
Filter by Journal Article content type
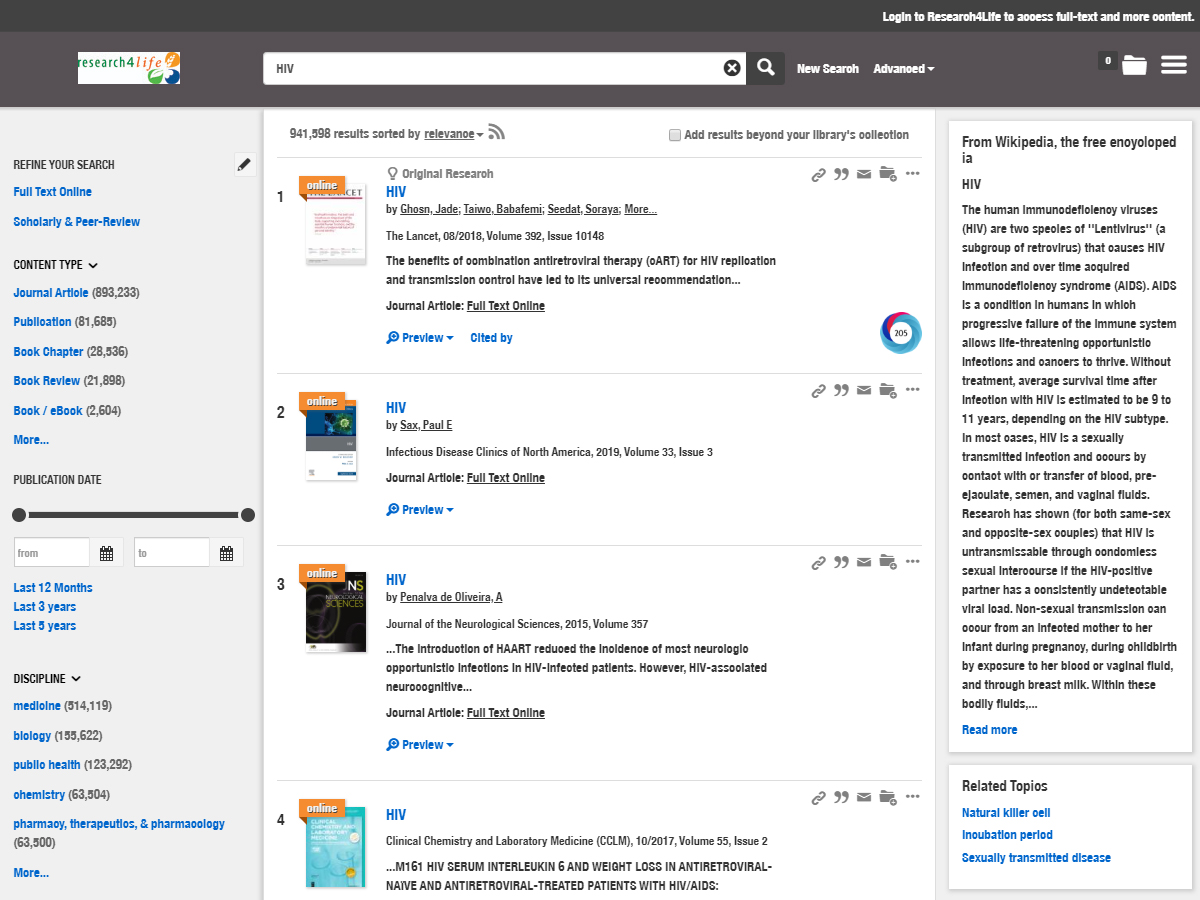coord(50,293)
